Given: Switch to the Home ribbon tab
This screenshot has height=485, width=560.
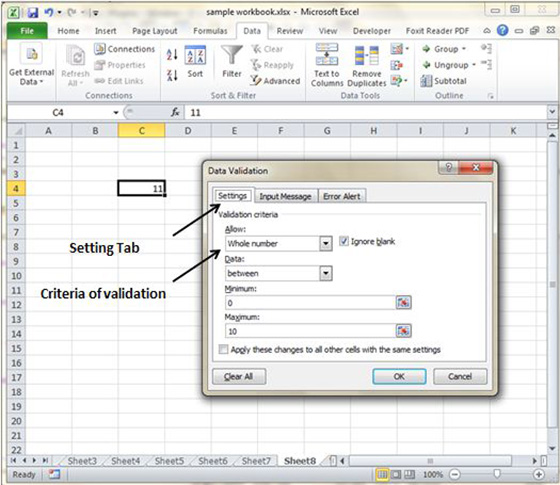Looking at the screenshot, I should coord(68,31).
